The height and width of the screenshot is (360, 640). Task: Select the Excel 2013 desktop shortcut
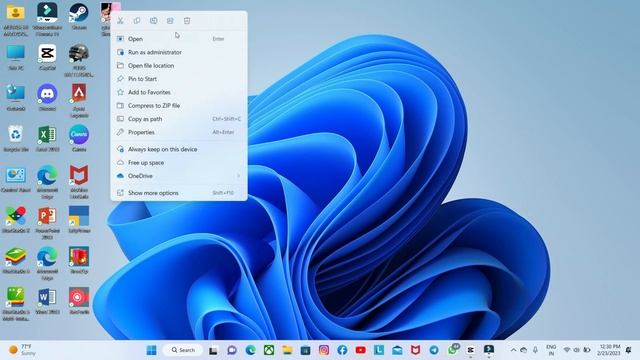click(x=47, y=139)
